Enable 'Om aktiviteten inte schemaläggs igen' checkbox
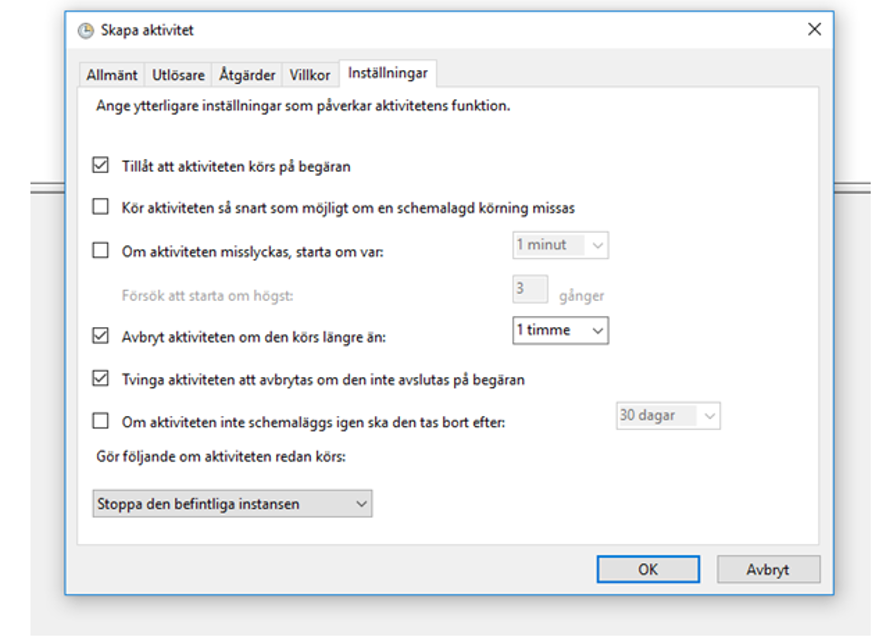880x643 pixels. click(100, 421)
